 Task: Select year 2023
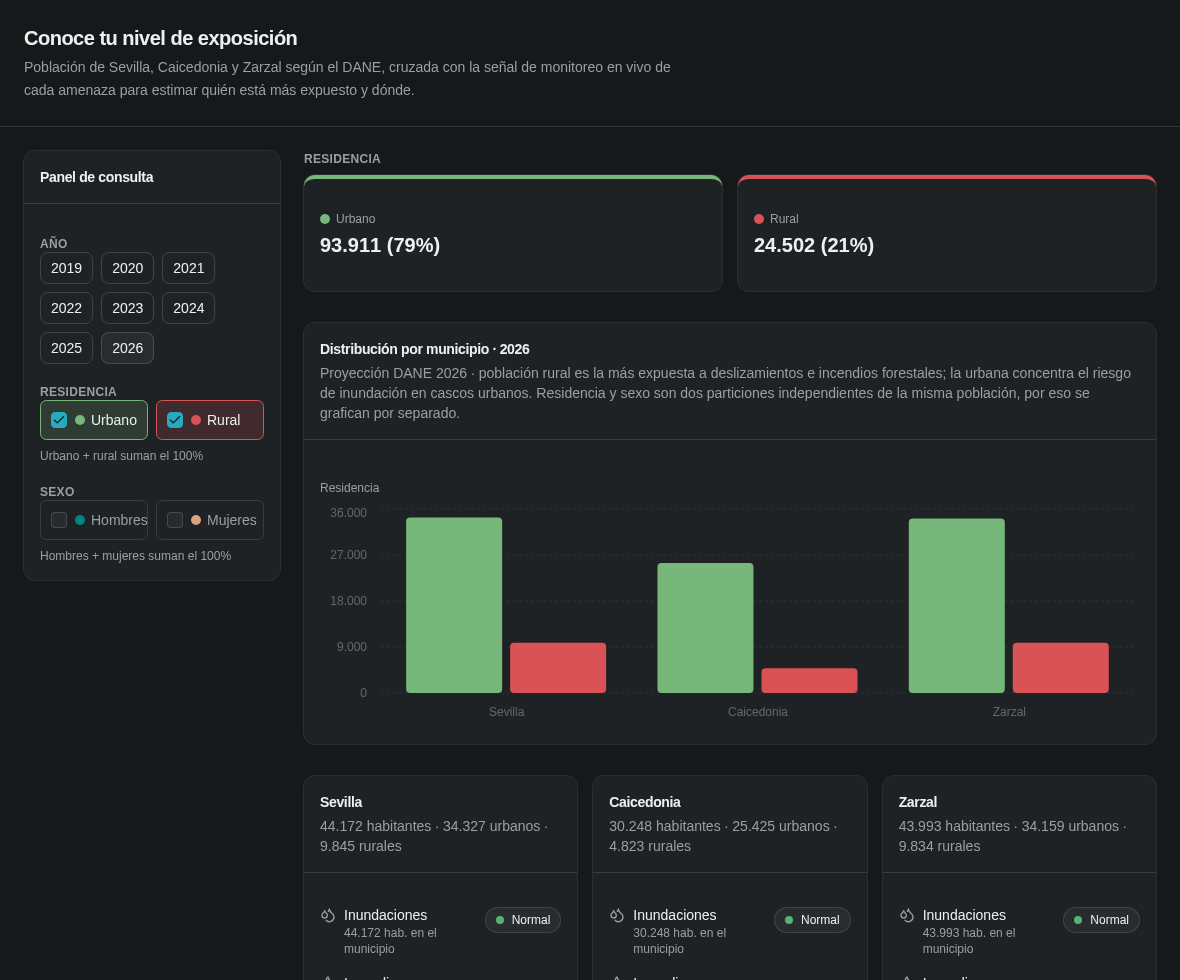coord(127,308)
